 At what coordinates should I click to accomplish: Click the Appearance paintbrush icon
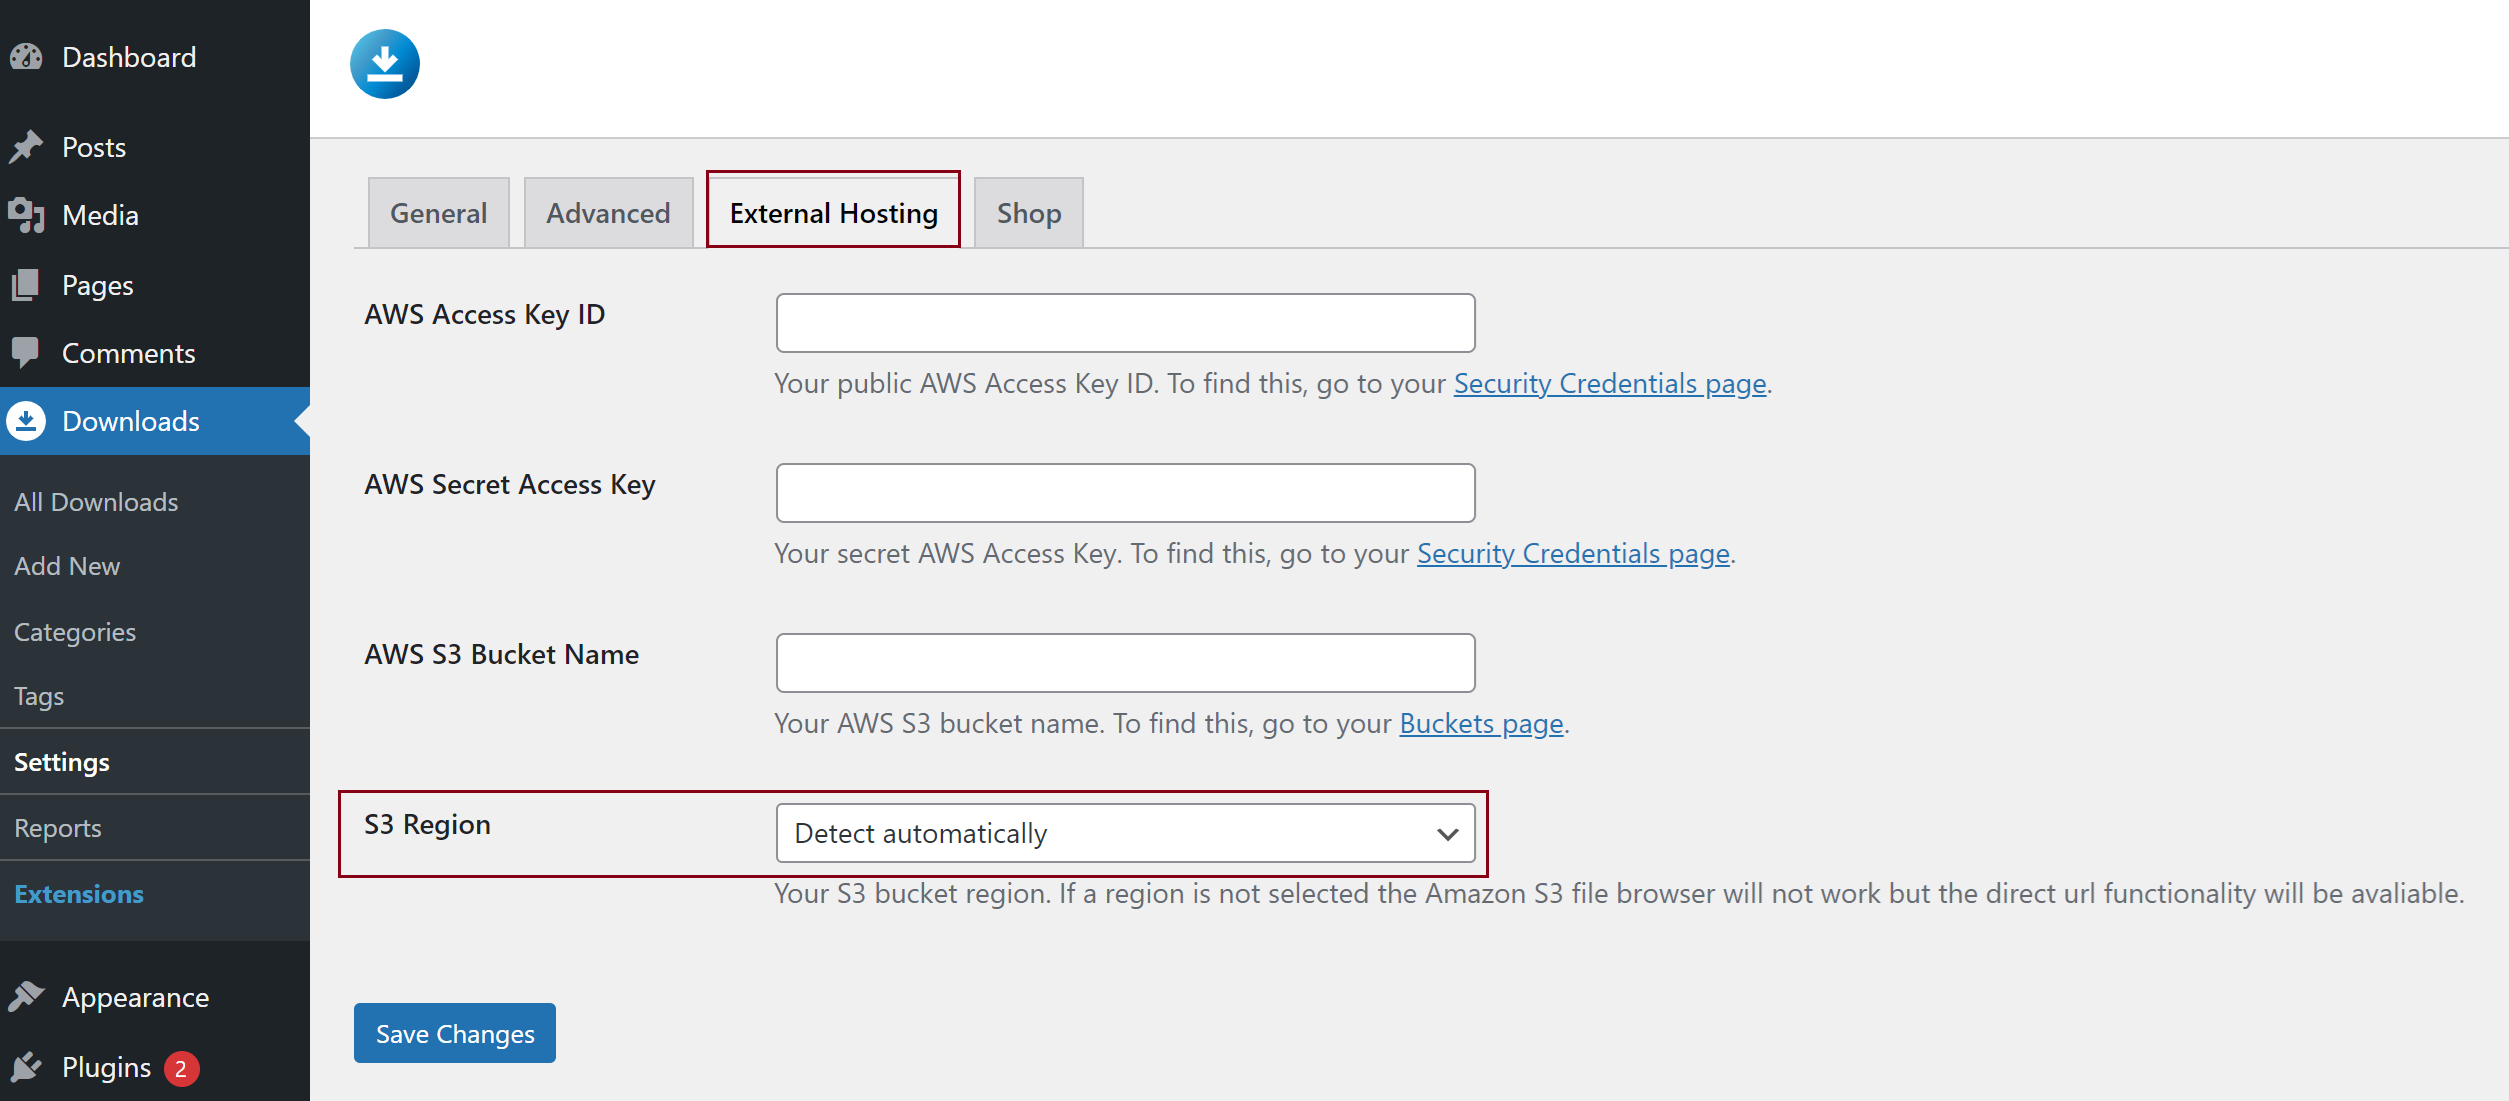(26, 997)
